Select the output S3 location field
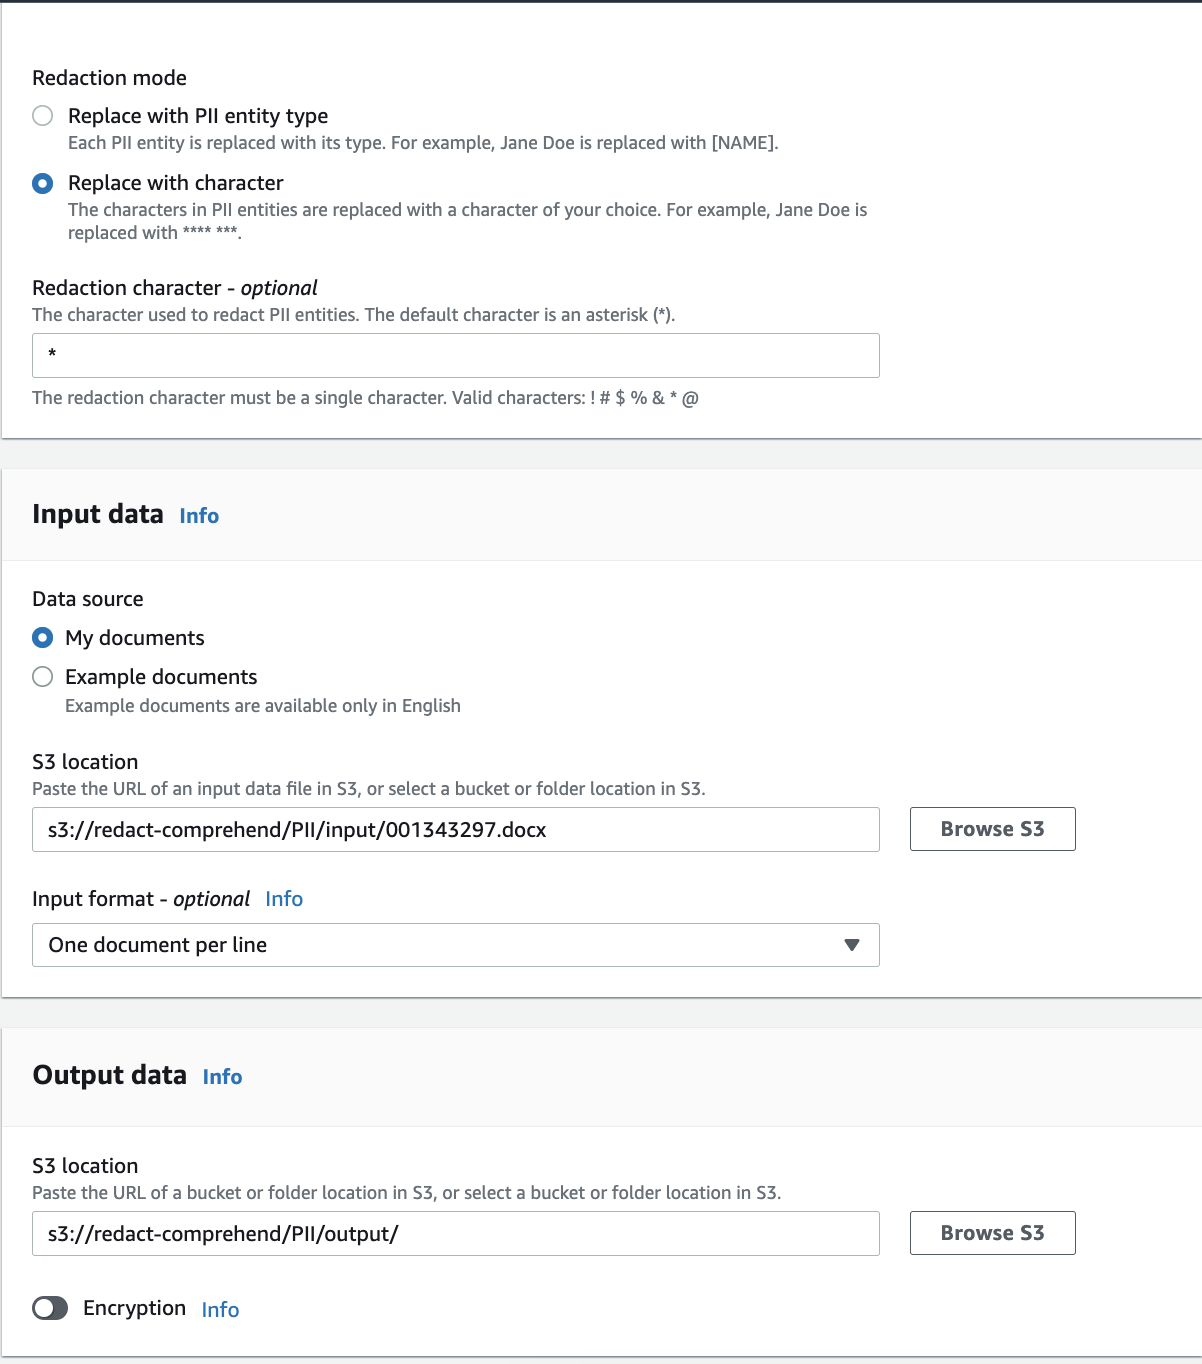The image size is (1202, 1364). click(456, 1233)
